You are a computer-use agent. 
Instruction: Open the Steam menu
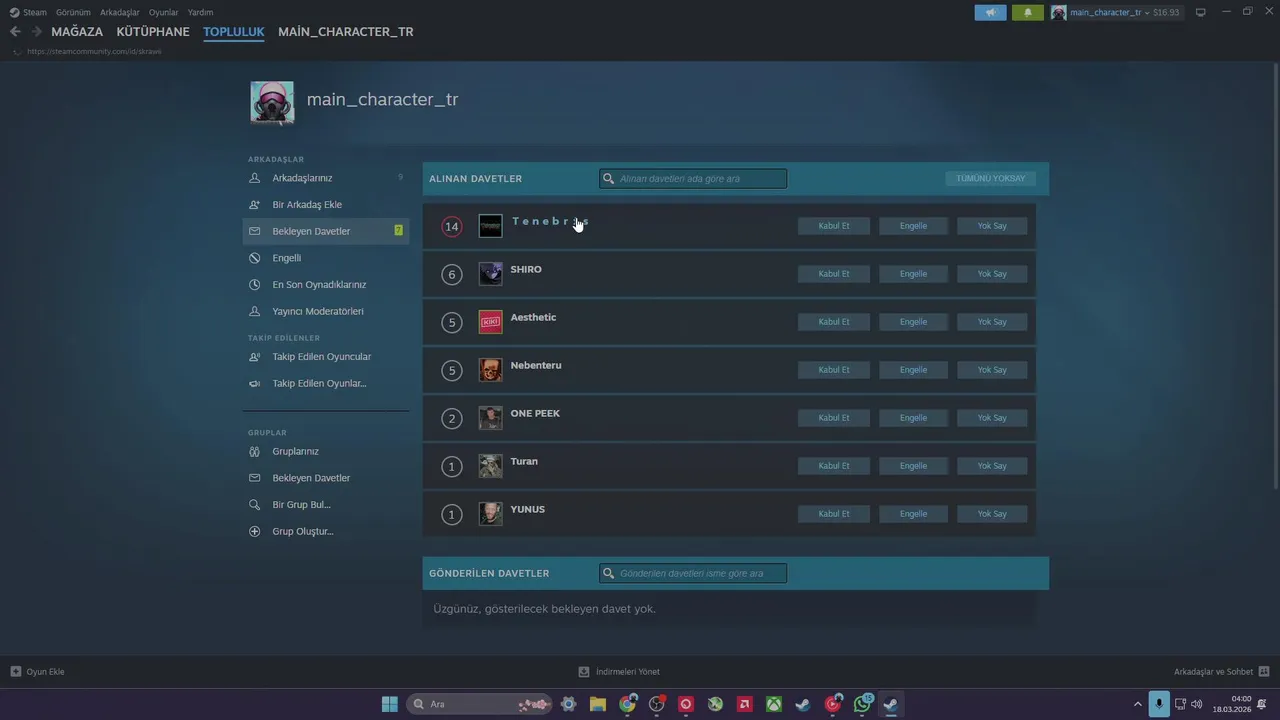pos(28,12)
